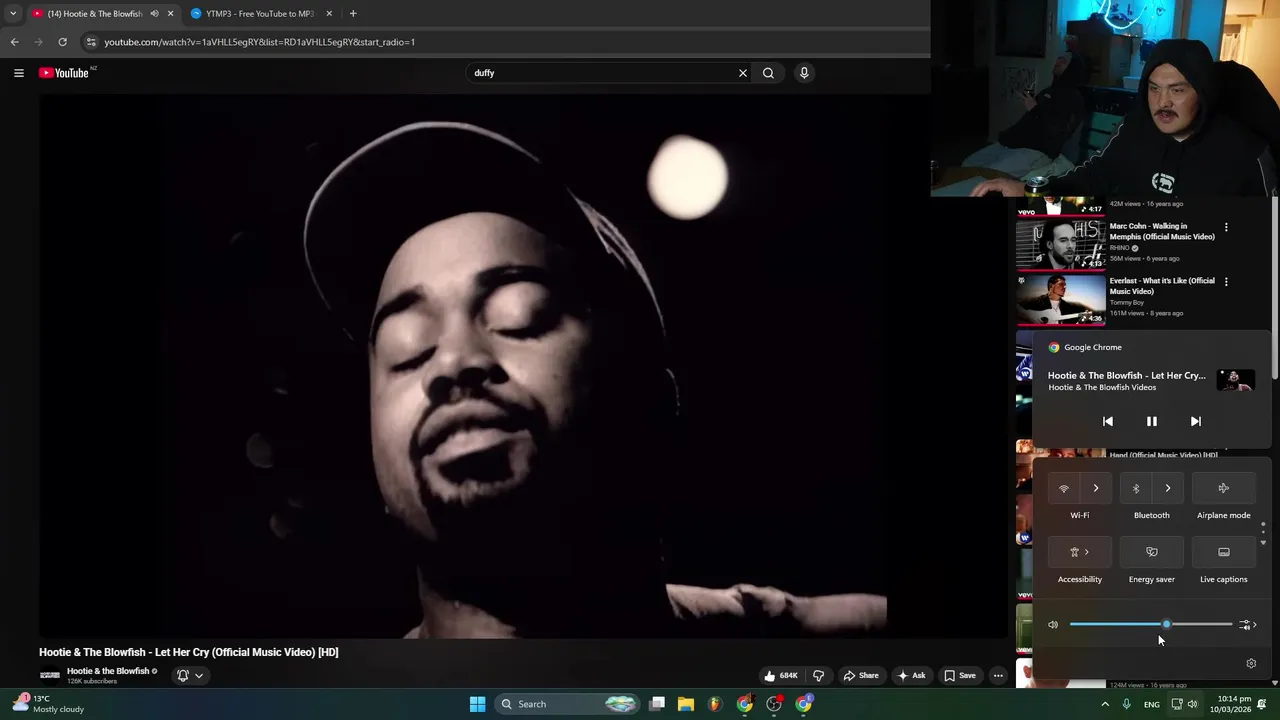Close the Hootie & The Blowfish tab

pyautogui.click(x=170, y=14)
